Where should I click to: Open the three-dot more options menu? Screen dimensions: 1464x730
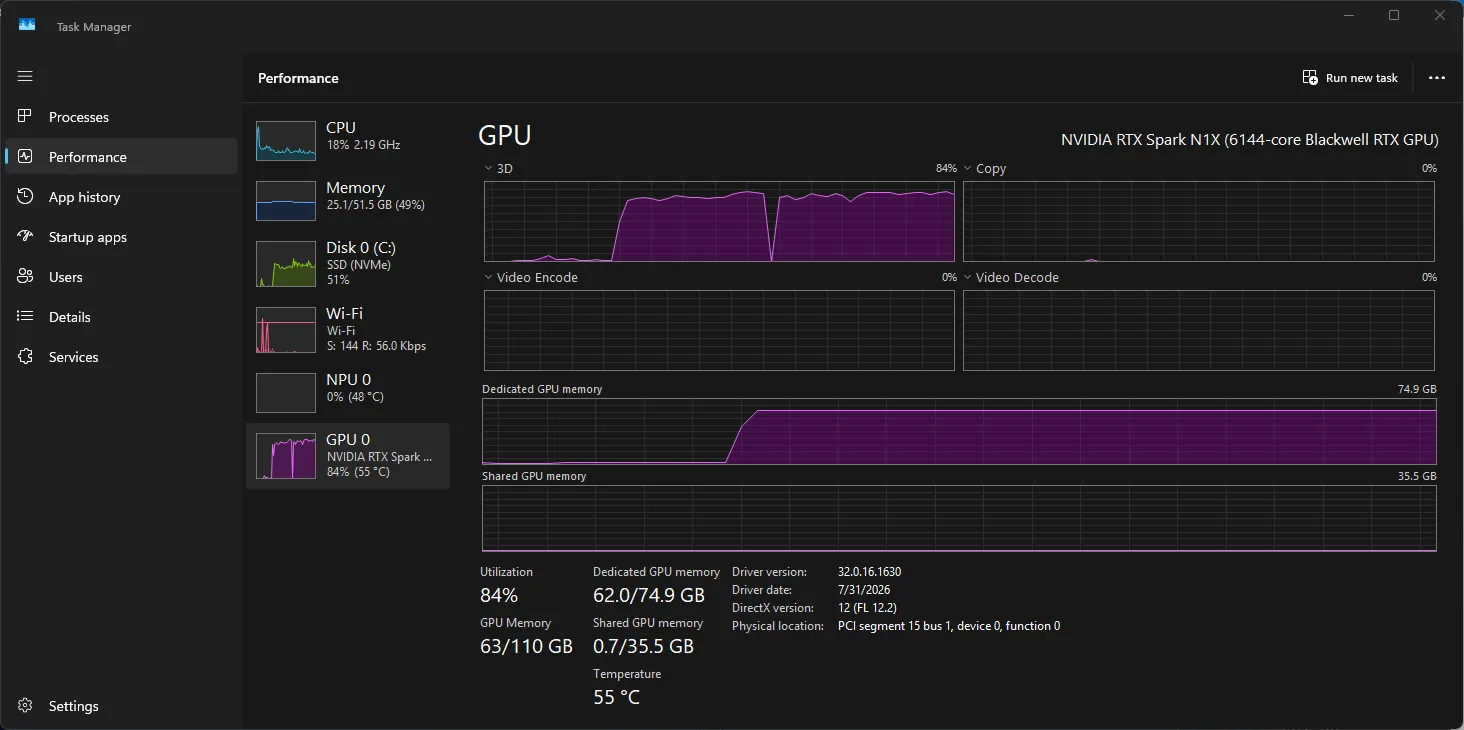tap(1437, 78)
